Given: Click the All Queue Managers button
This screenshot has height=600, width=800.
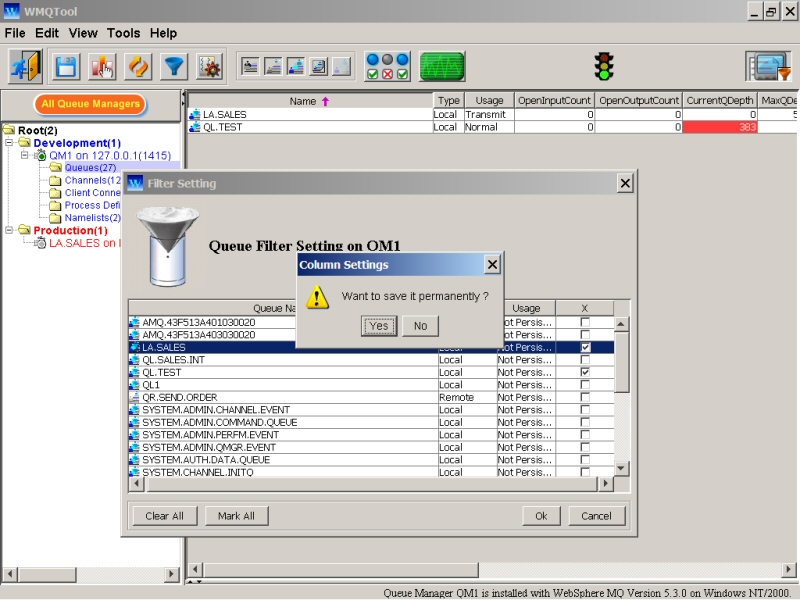Looking at the screenshot, I should tap(90, 104).
